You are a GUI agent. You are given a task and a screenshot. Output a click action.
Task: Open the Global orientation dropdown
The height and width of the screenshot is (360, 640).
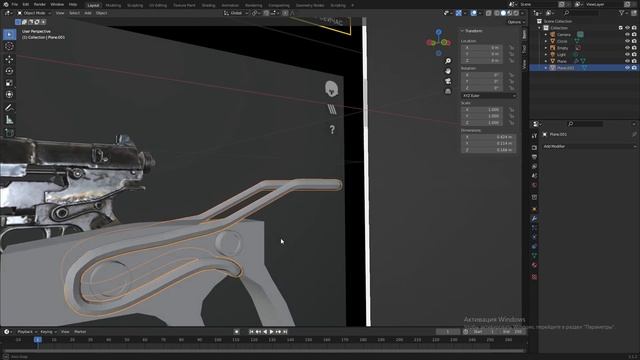pos(236,13)
